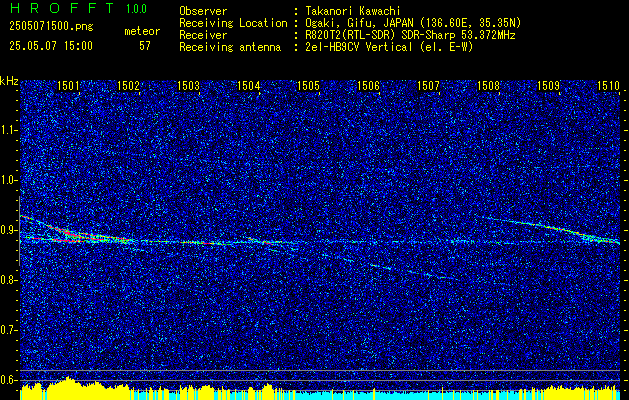The width and height of the screenshot is (629, 400).
Task: Click the 1507 time marker
Action: tap(428, 86)
